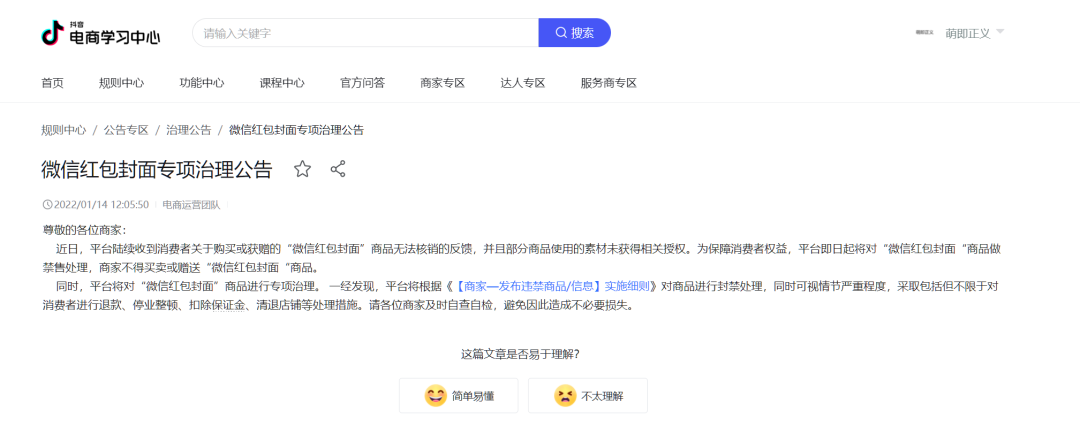Click the 尊敬的各位商家 greeting line
The height and width of the screenshot is (433, 1080).
(85, 229)
